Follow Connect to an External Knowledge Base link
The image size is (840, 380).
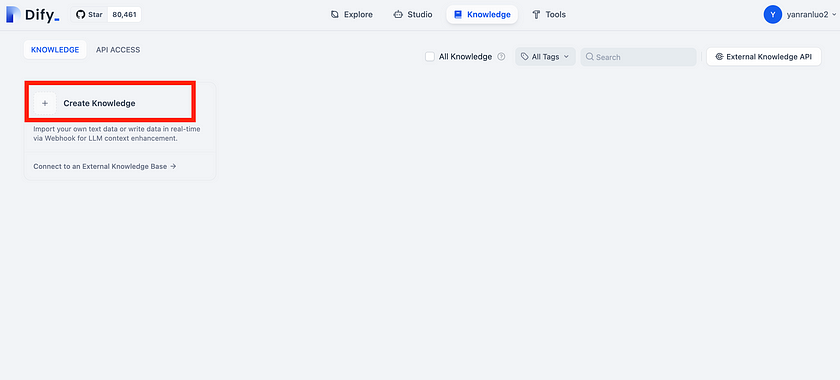click(105, 166)
